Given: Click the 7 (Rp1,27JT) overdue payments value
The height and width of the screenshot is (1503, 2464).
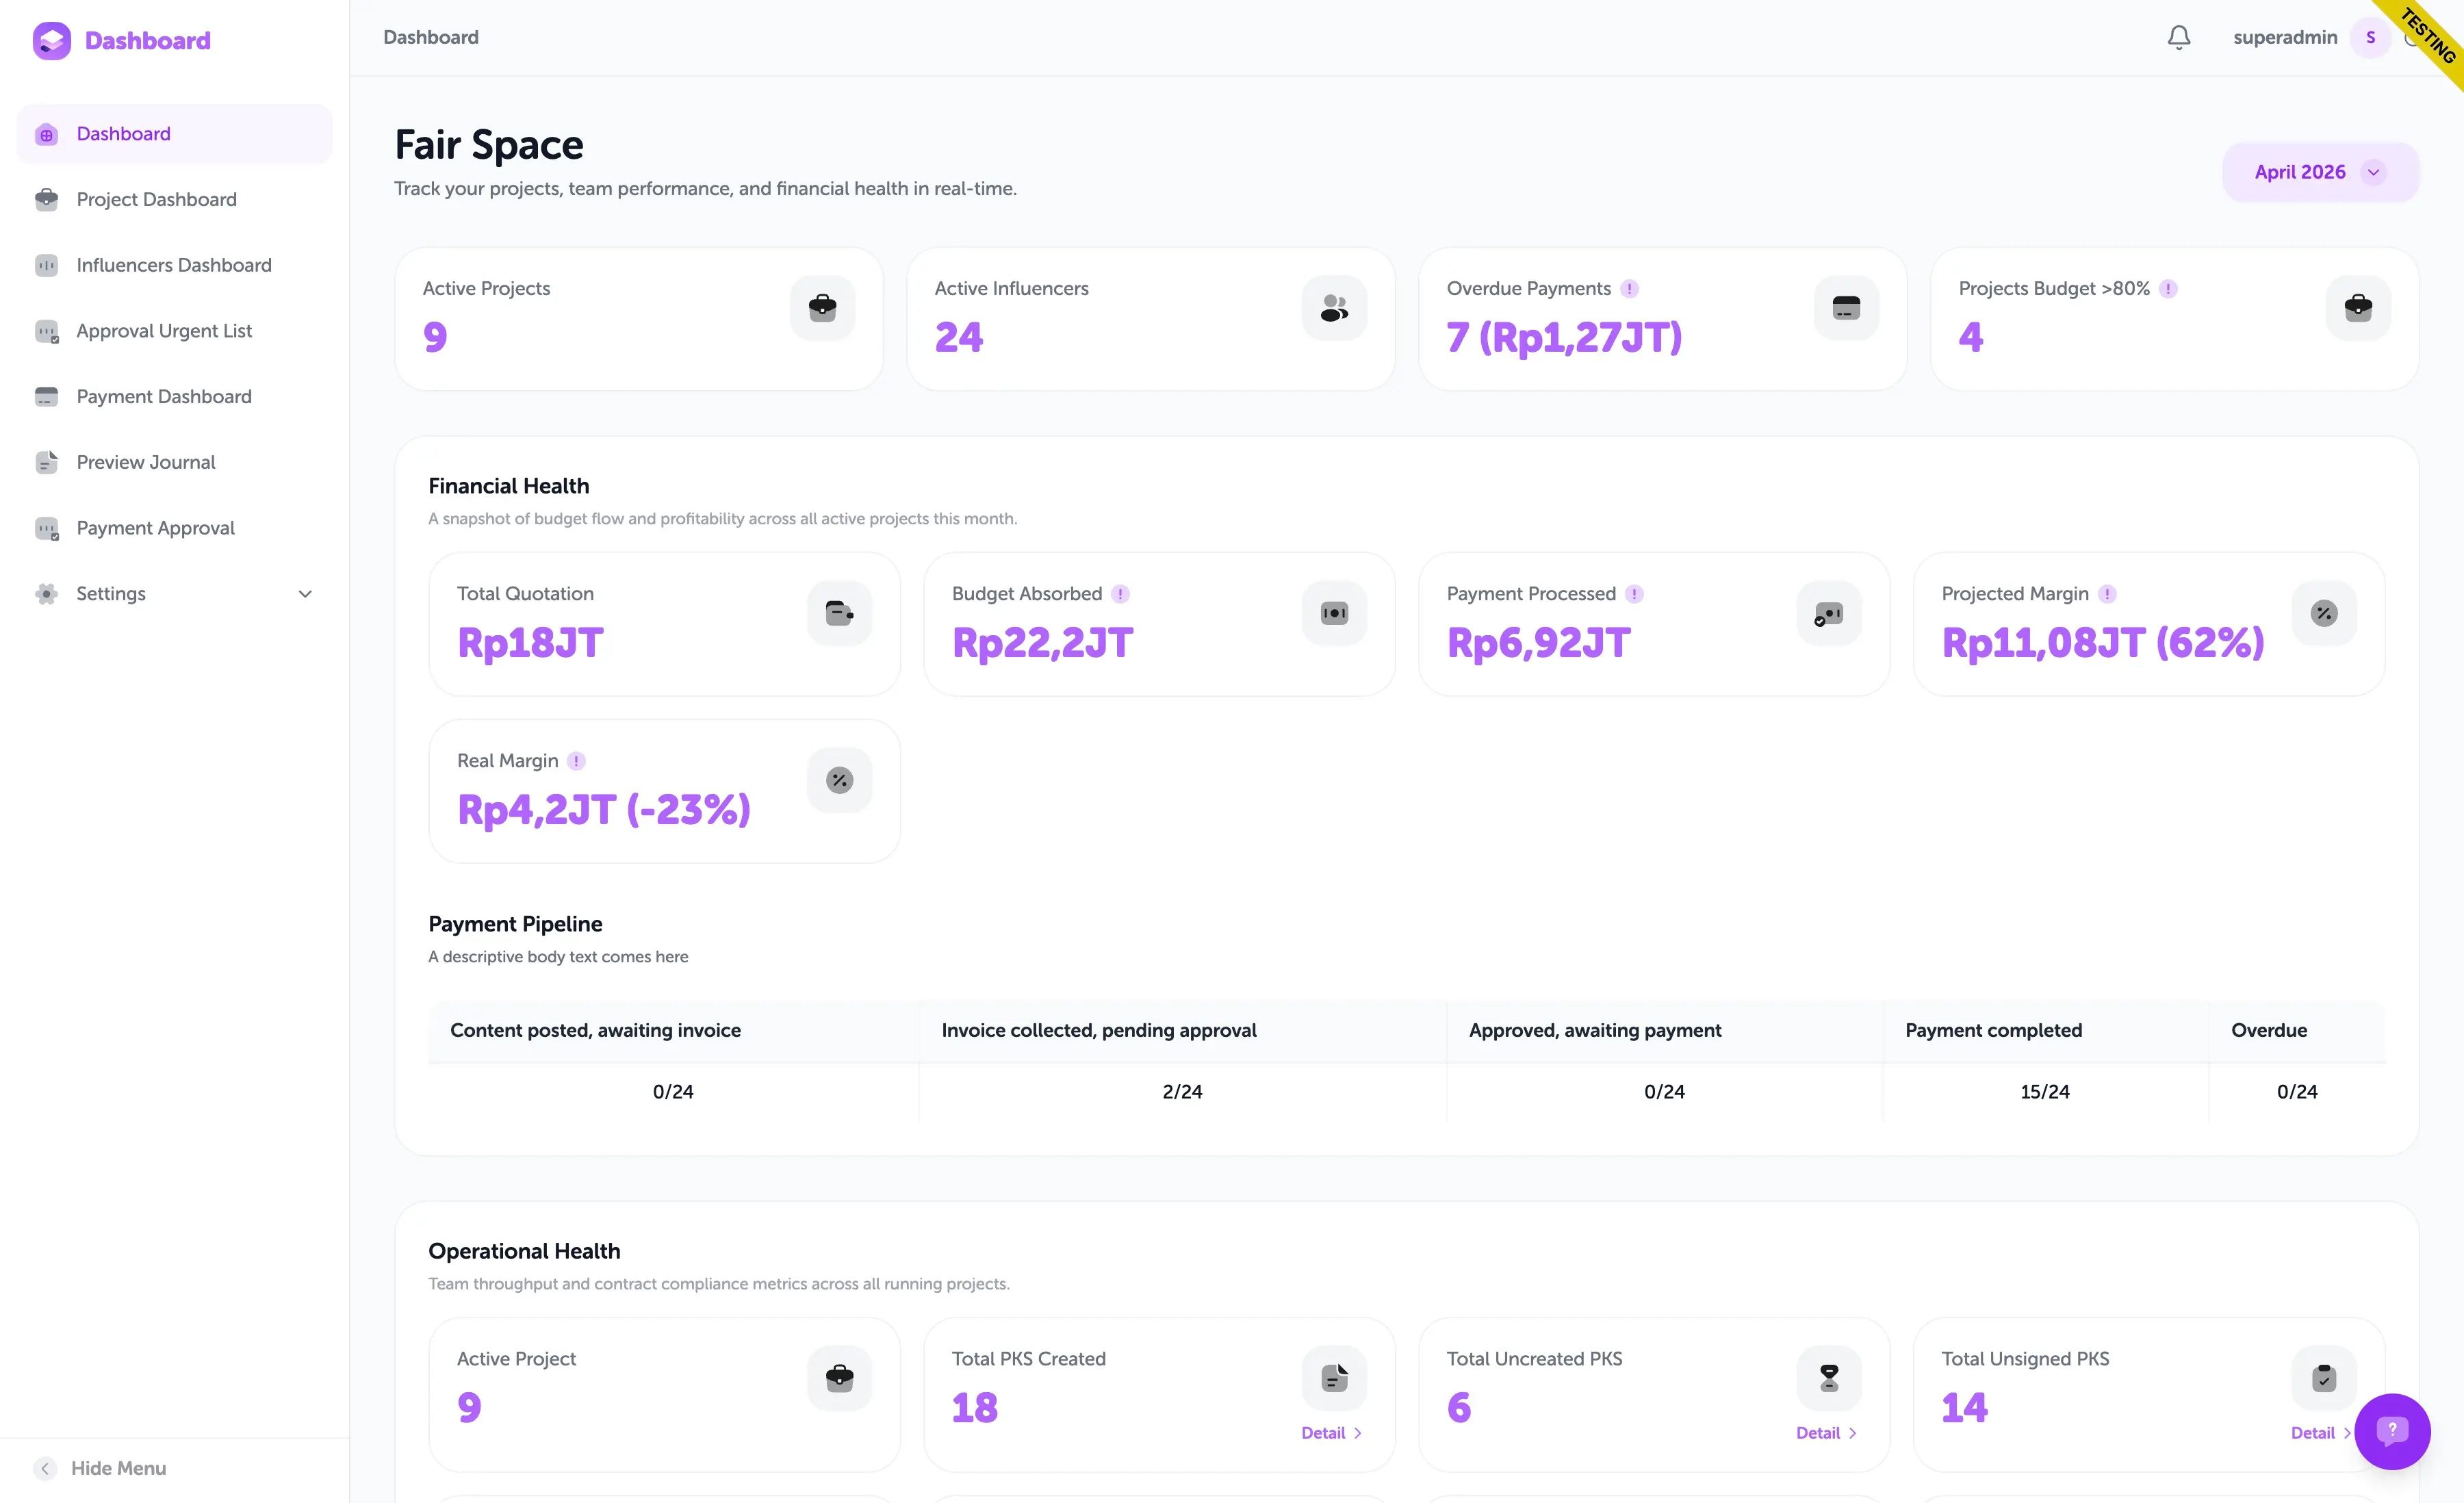Looking at the screenshot, I should (x=1564, y=337).
